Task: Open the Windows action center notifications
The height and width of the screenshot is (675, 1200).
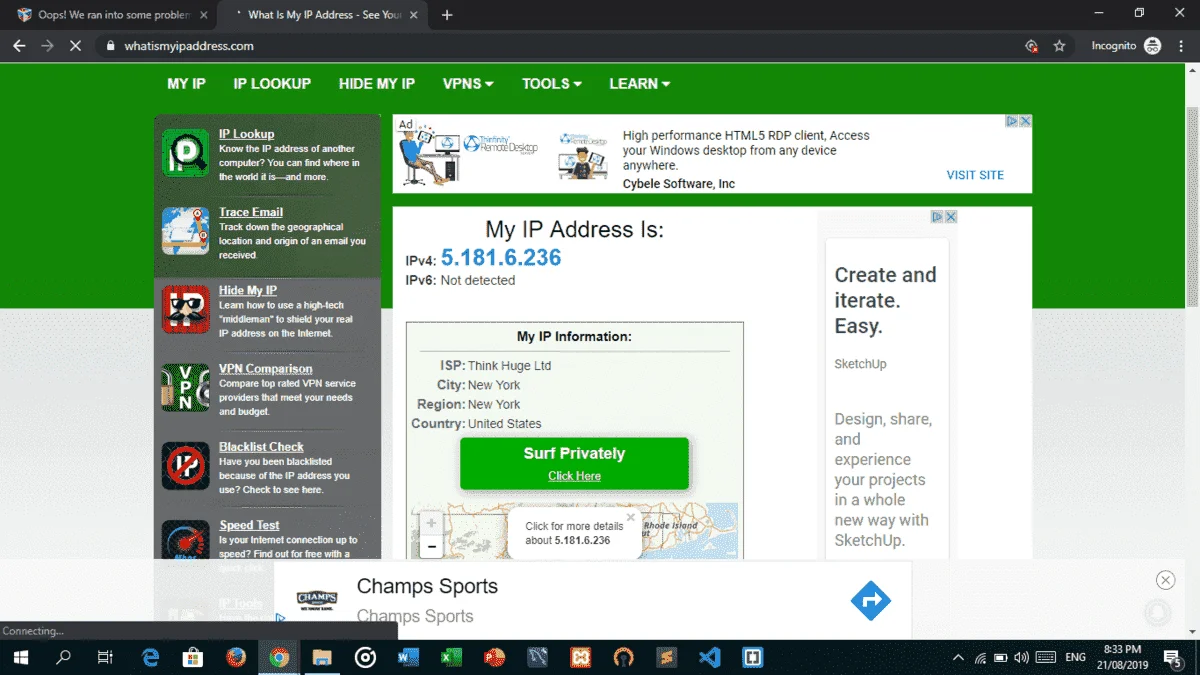Action: pos(1171,658)
